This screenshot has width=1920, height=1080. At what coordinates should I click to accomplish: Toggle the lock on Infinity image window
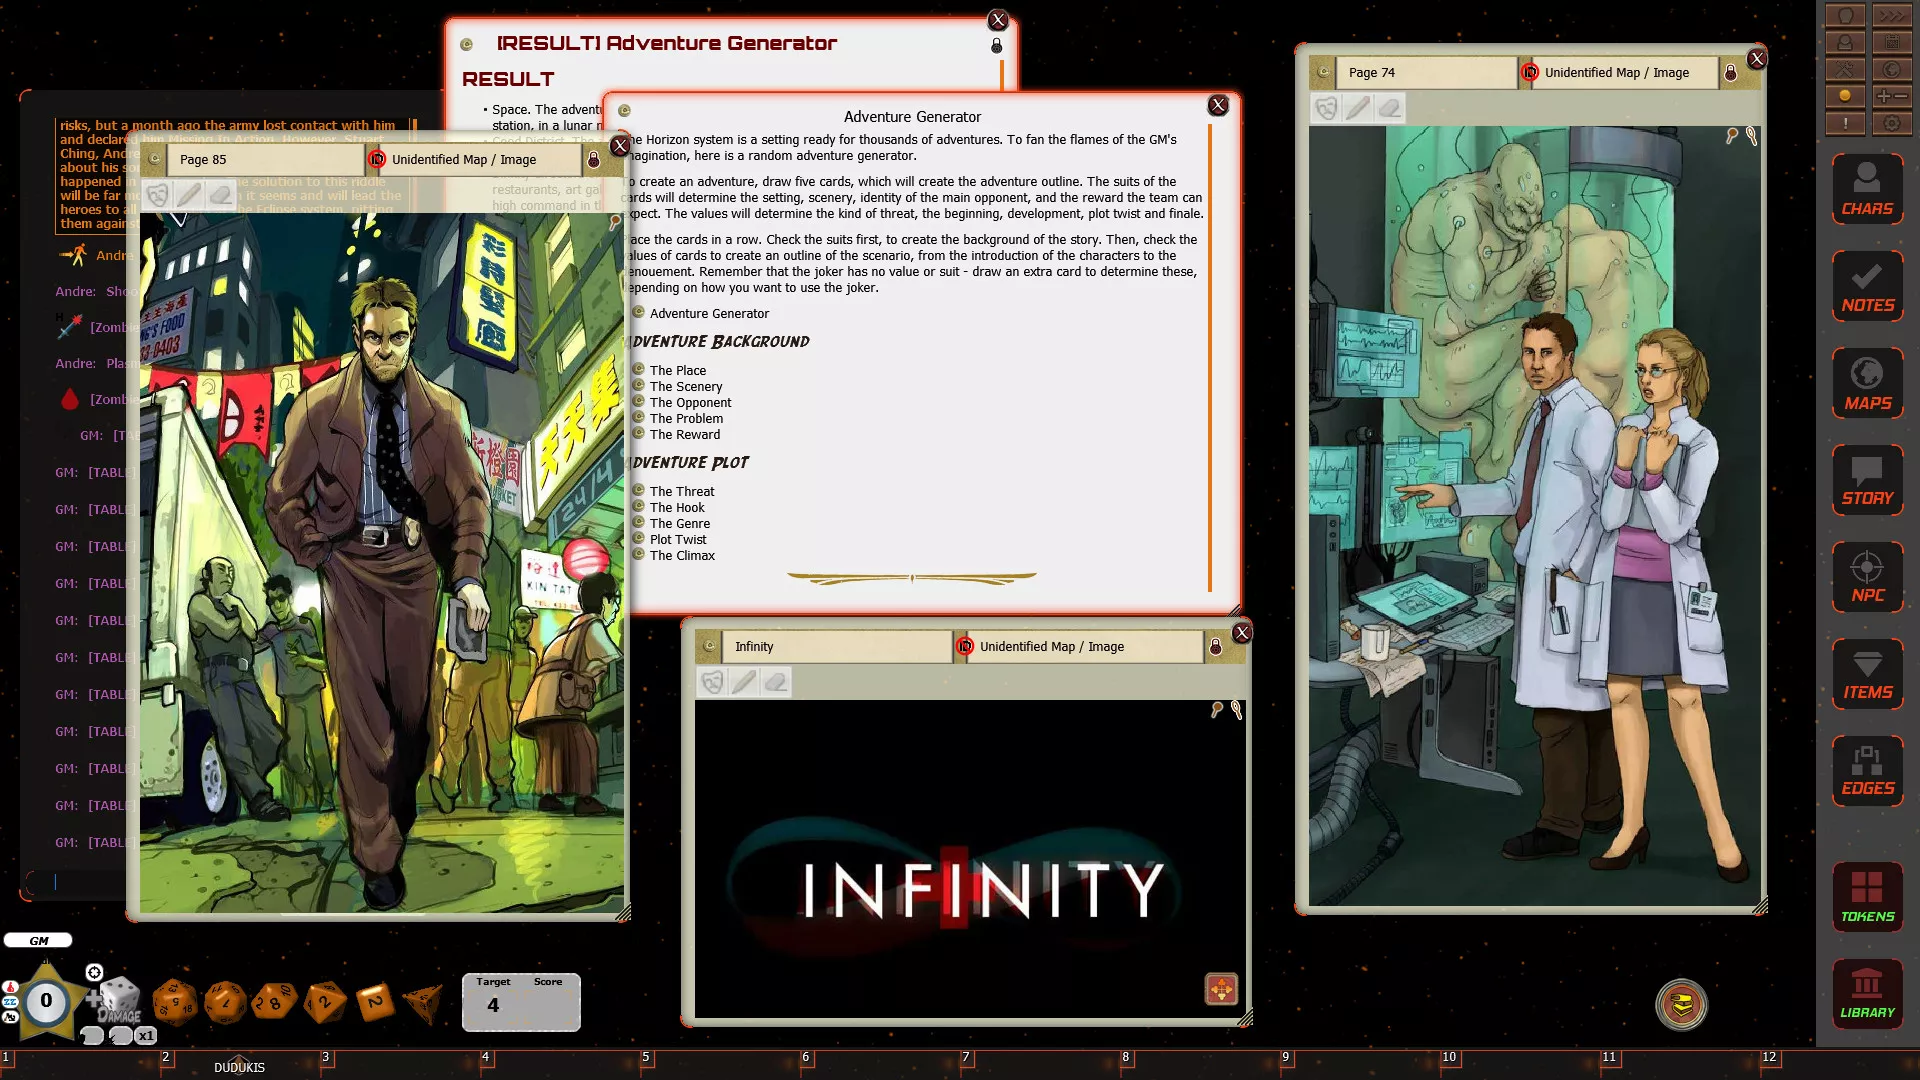tap(1216, 647)
